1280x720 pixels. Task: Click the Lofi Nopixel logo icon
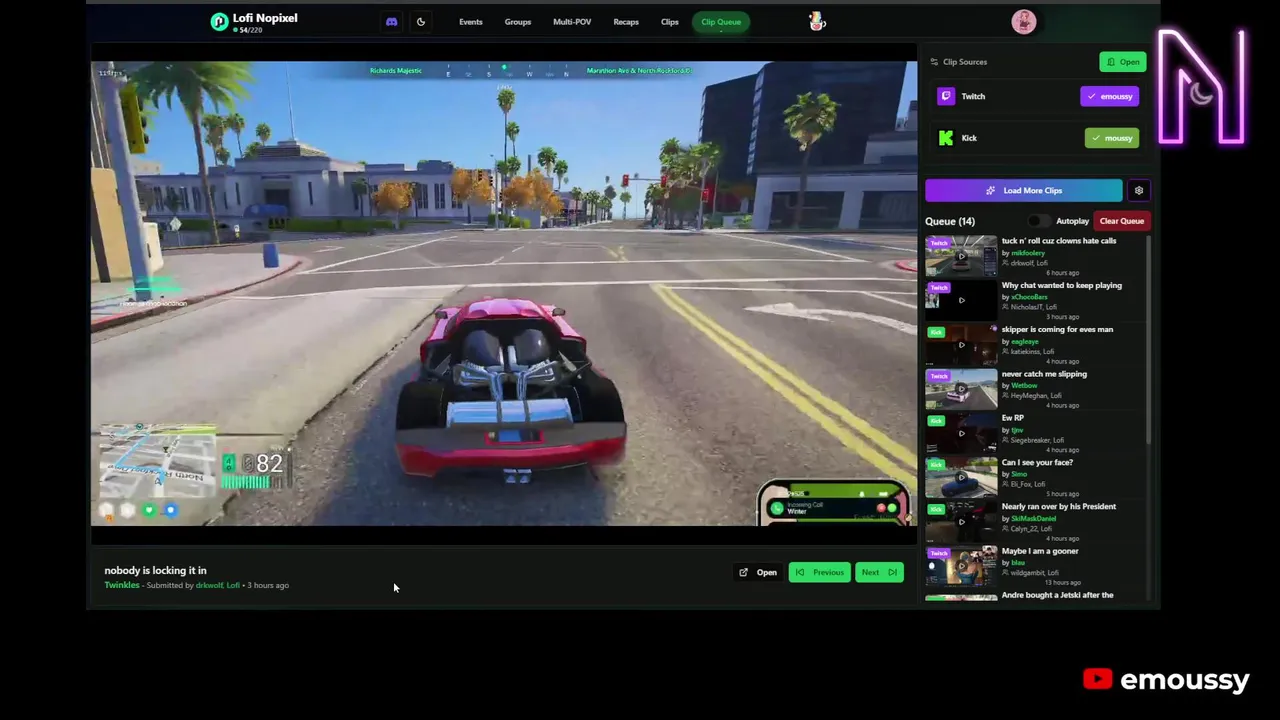click(219, 22)
